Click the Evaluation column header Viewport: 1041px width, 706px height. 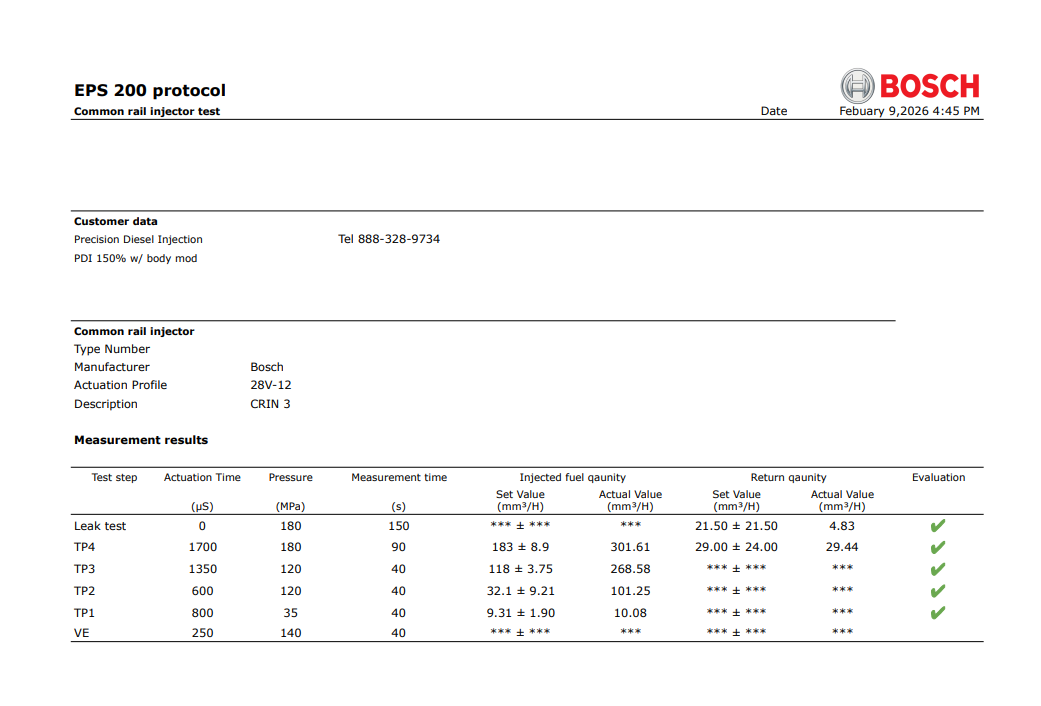[x=938, y=477]
